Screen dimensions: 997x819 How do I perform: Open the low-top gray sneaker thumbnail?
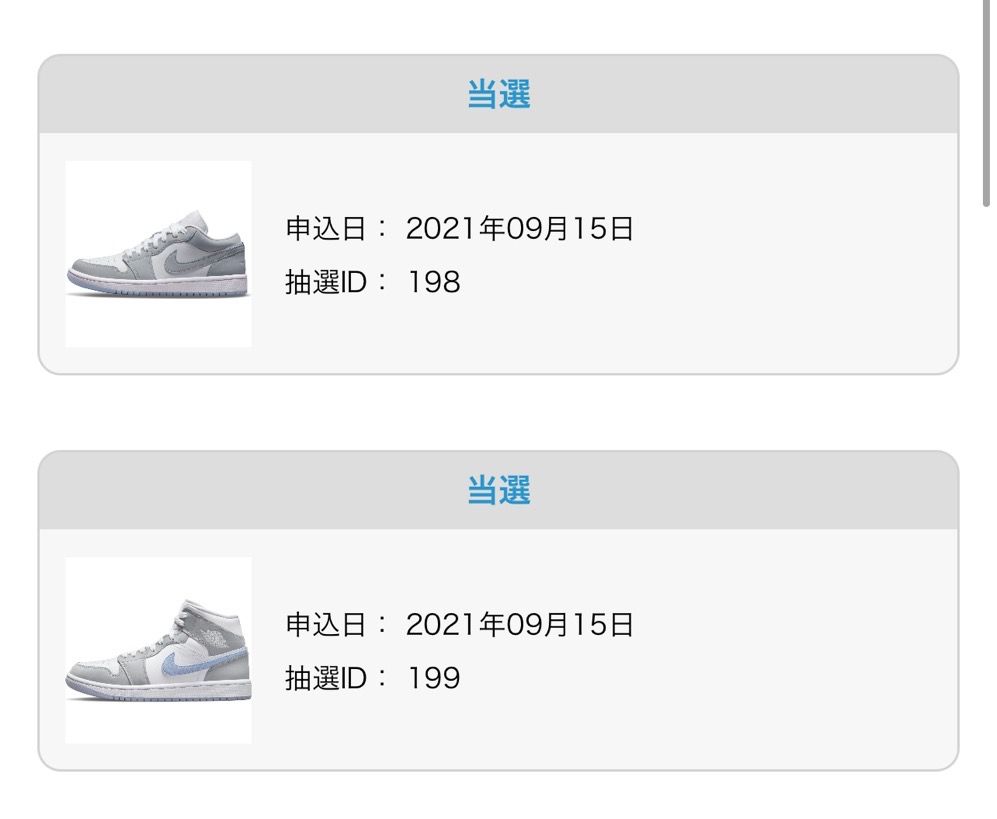point(158,254)
